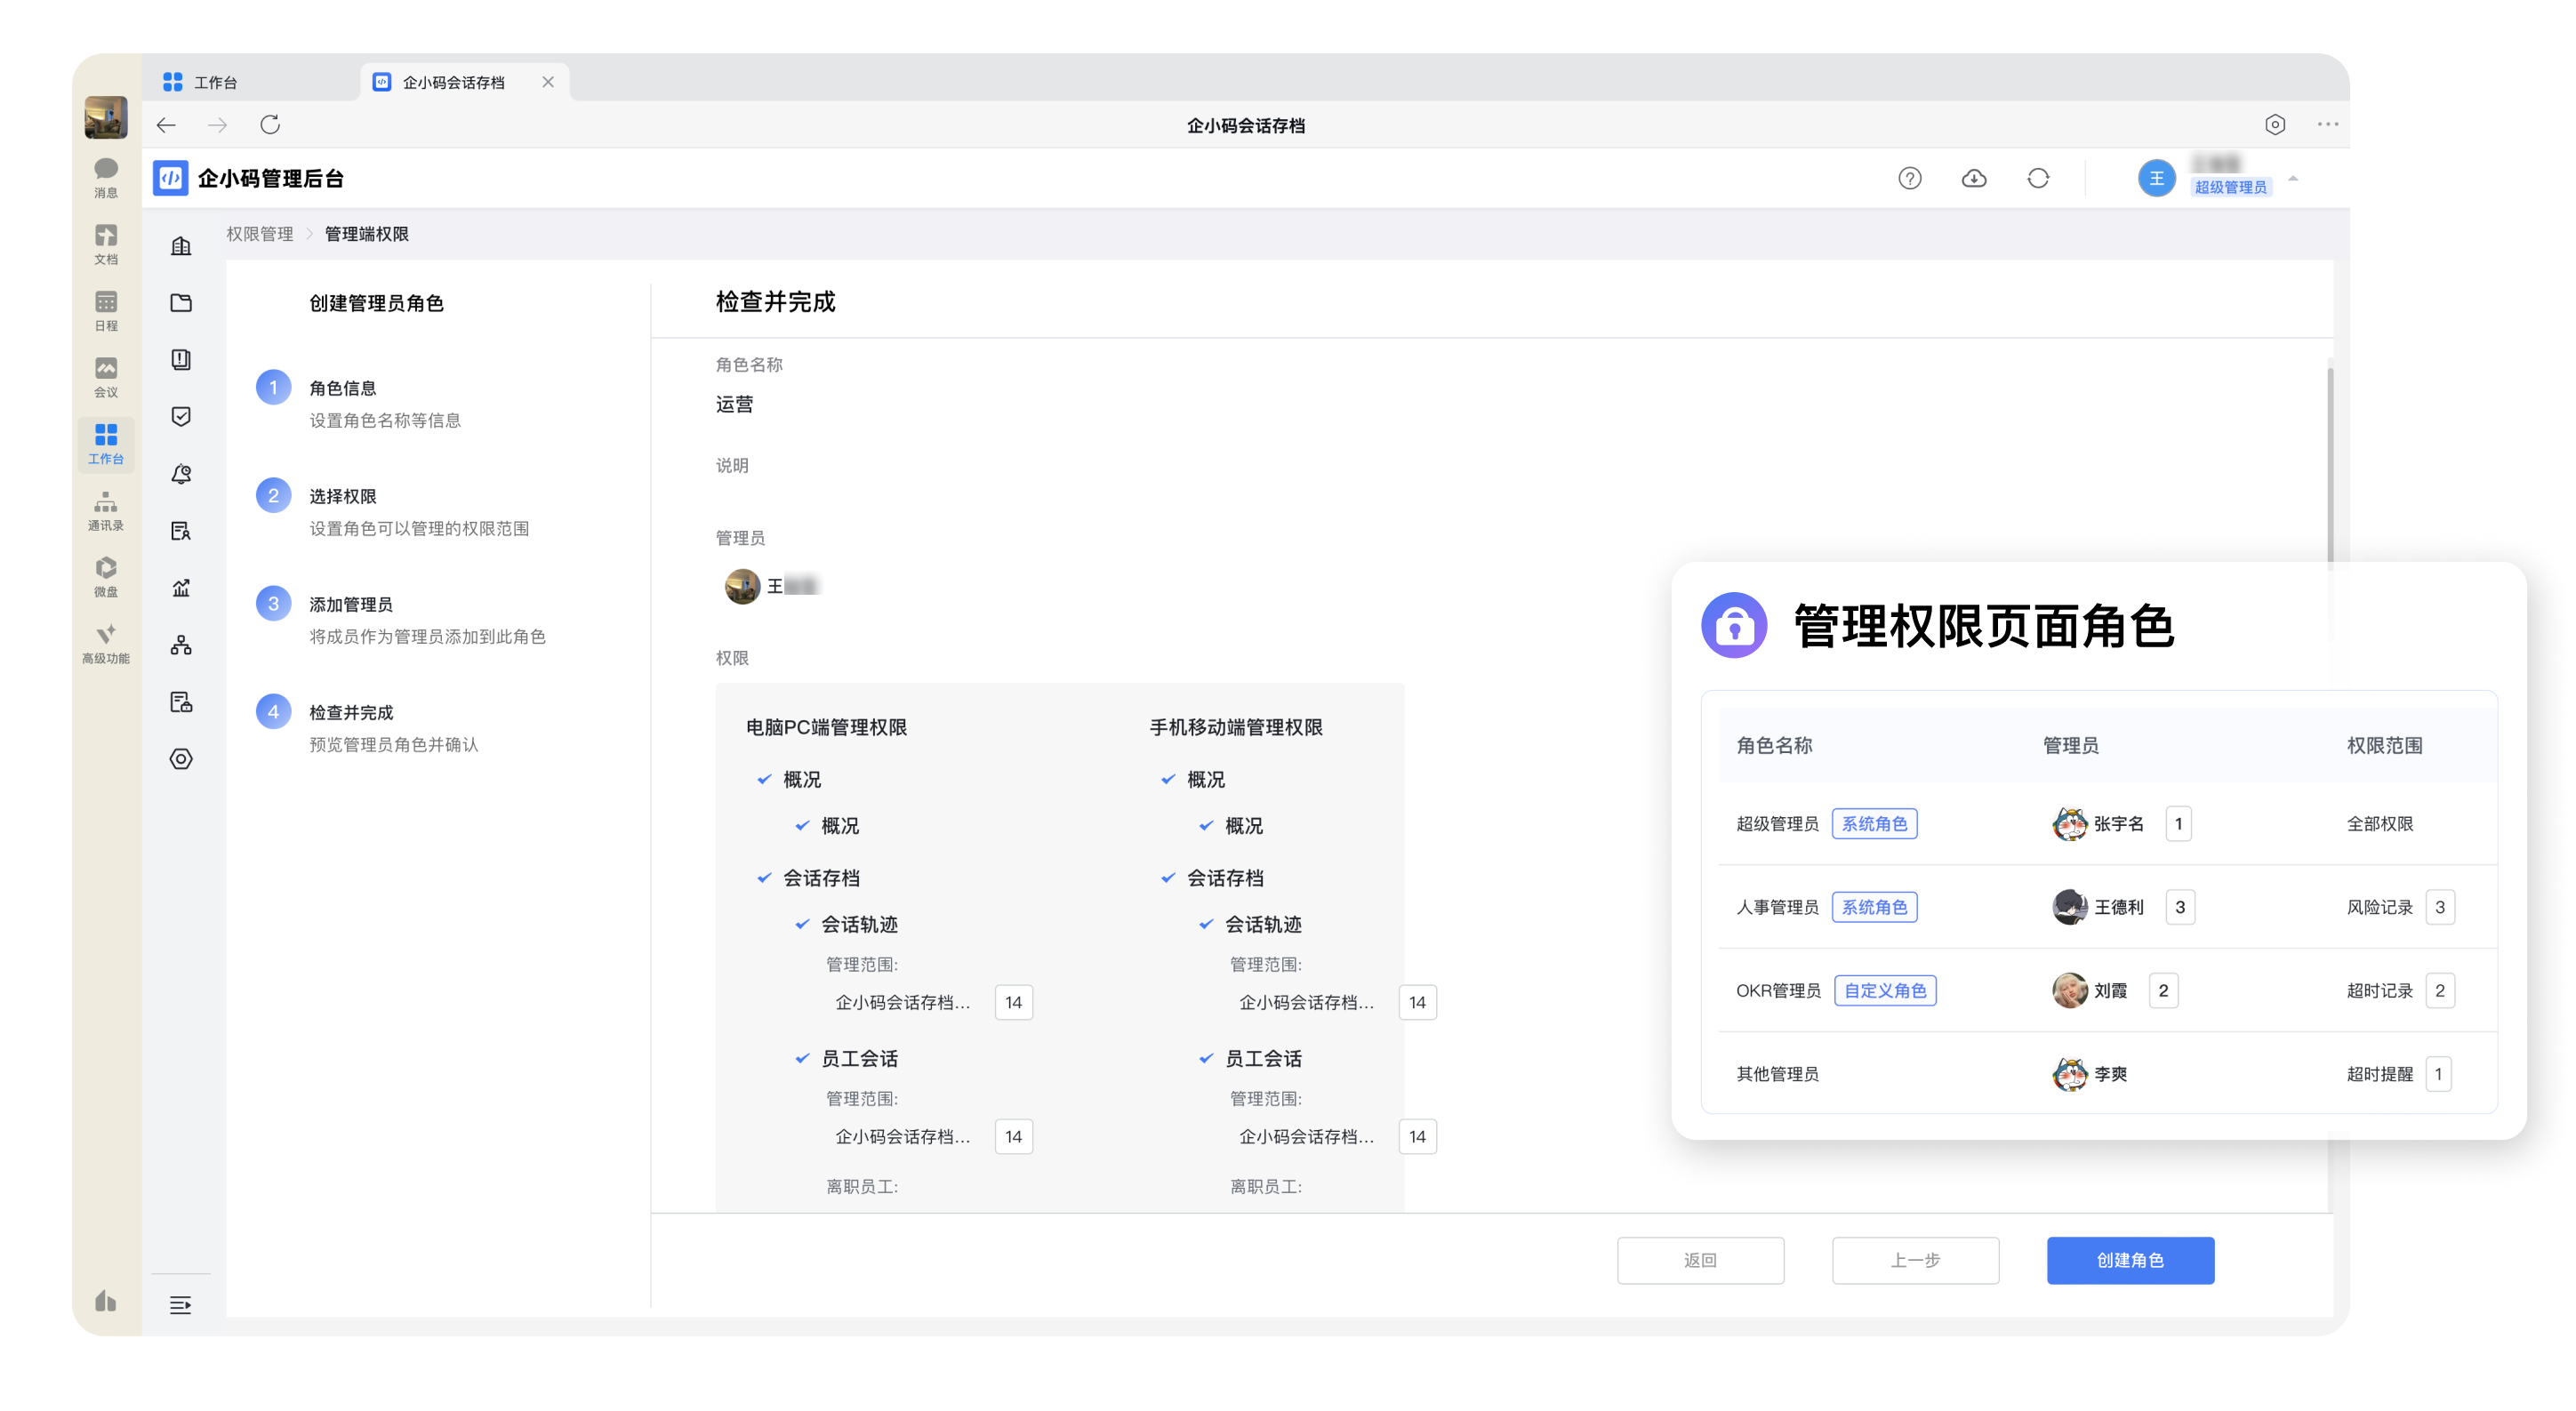Open the folder icon in admin sidebar

click(181, 303)
